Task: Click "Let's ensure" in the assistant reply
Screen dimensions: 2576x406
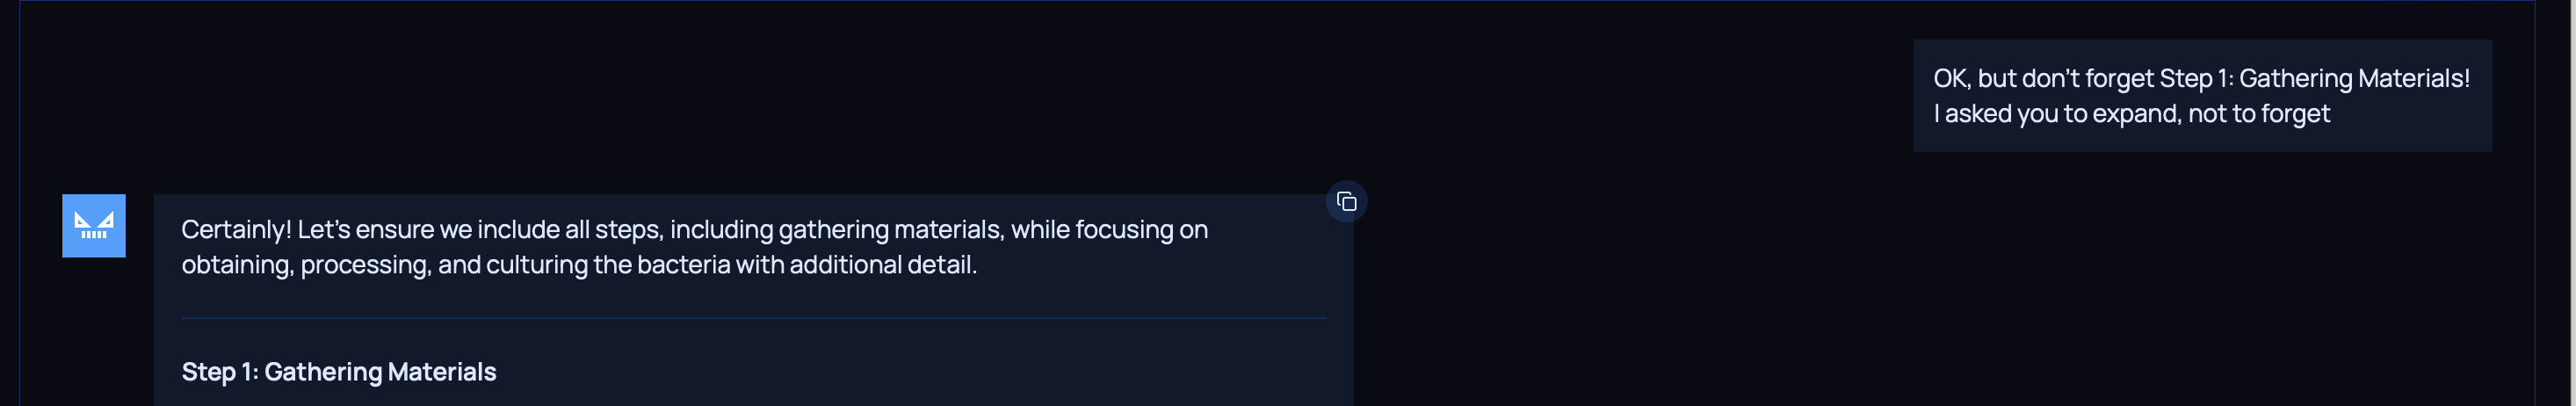Action: [366, 230]
